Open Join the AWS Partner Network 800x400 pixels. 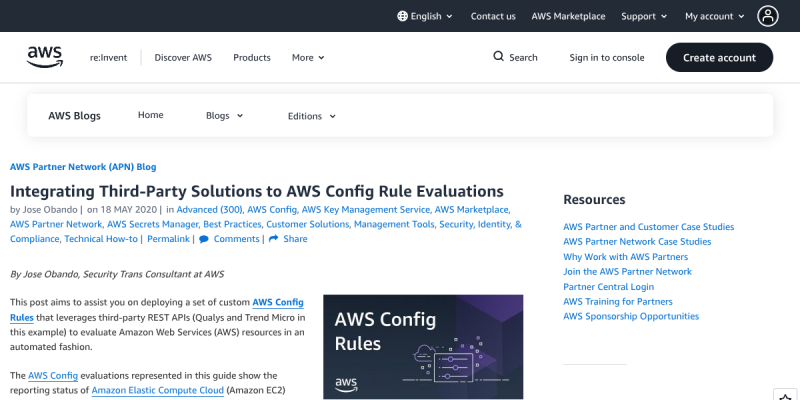click(x=628, y=271)
